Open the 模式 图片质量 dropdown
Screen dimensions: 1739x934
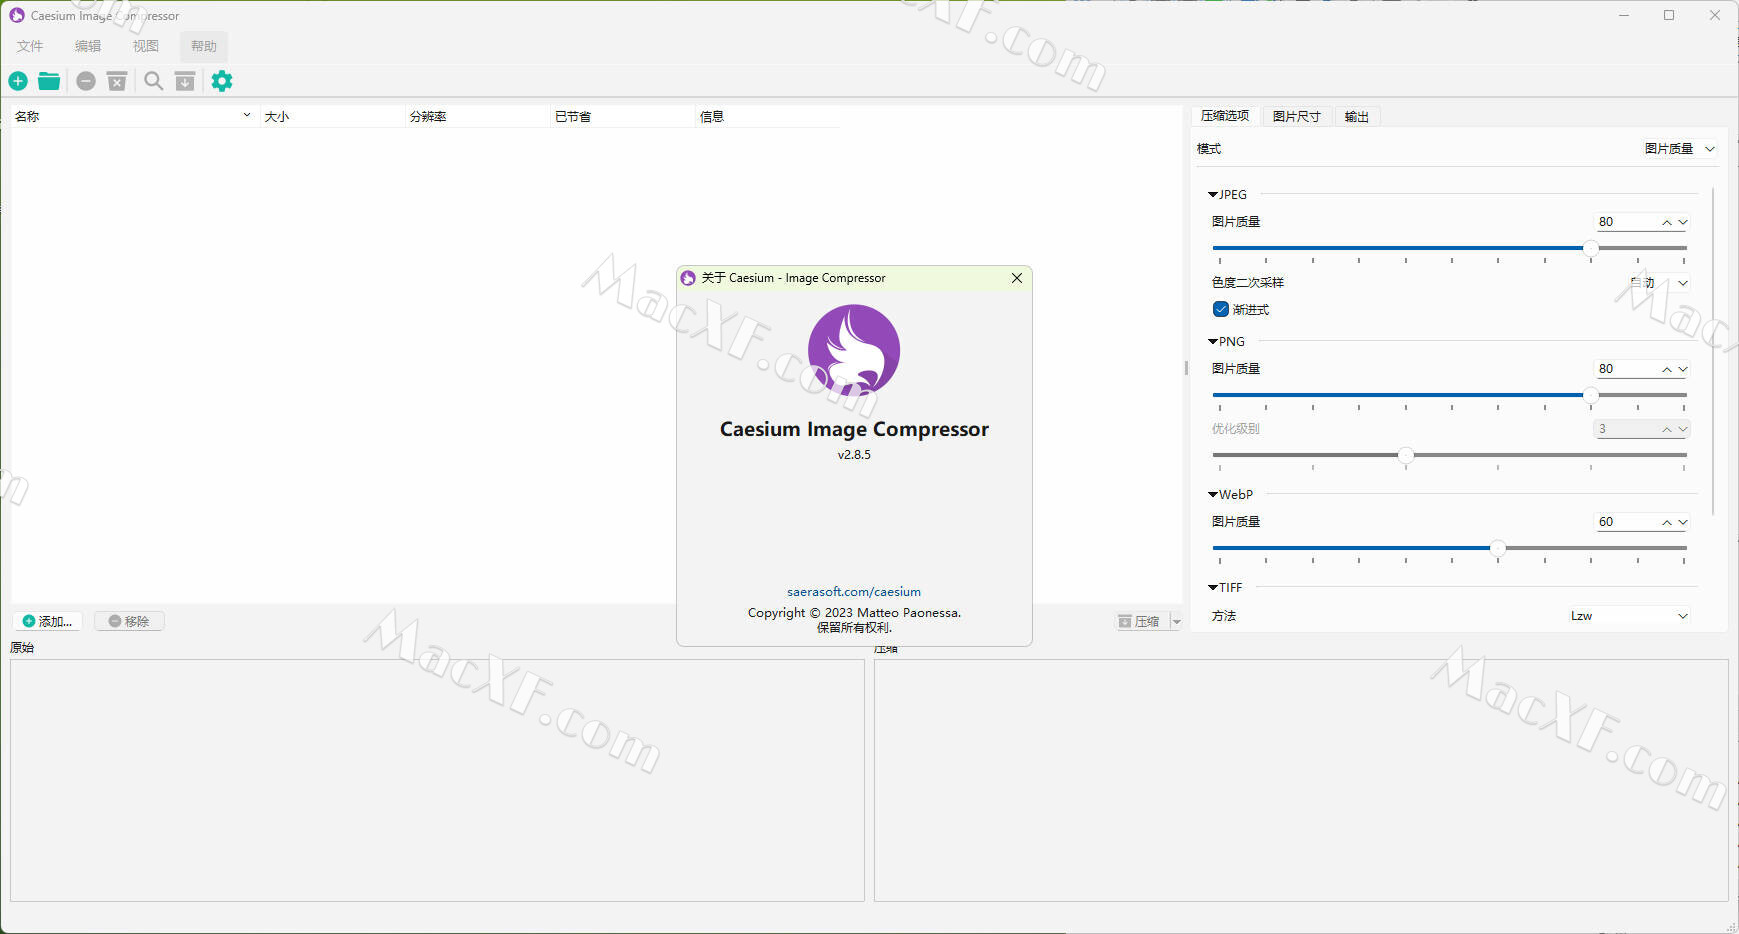click(1680, 148)
